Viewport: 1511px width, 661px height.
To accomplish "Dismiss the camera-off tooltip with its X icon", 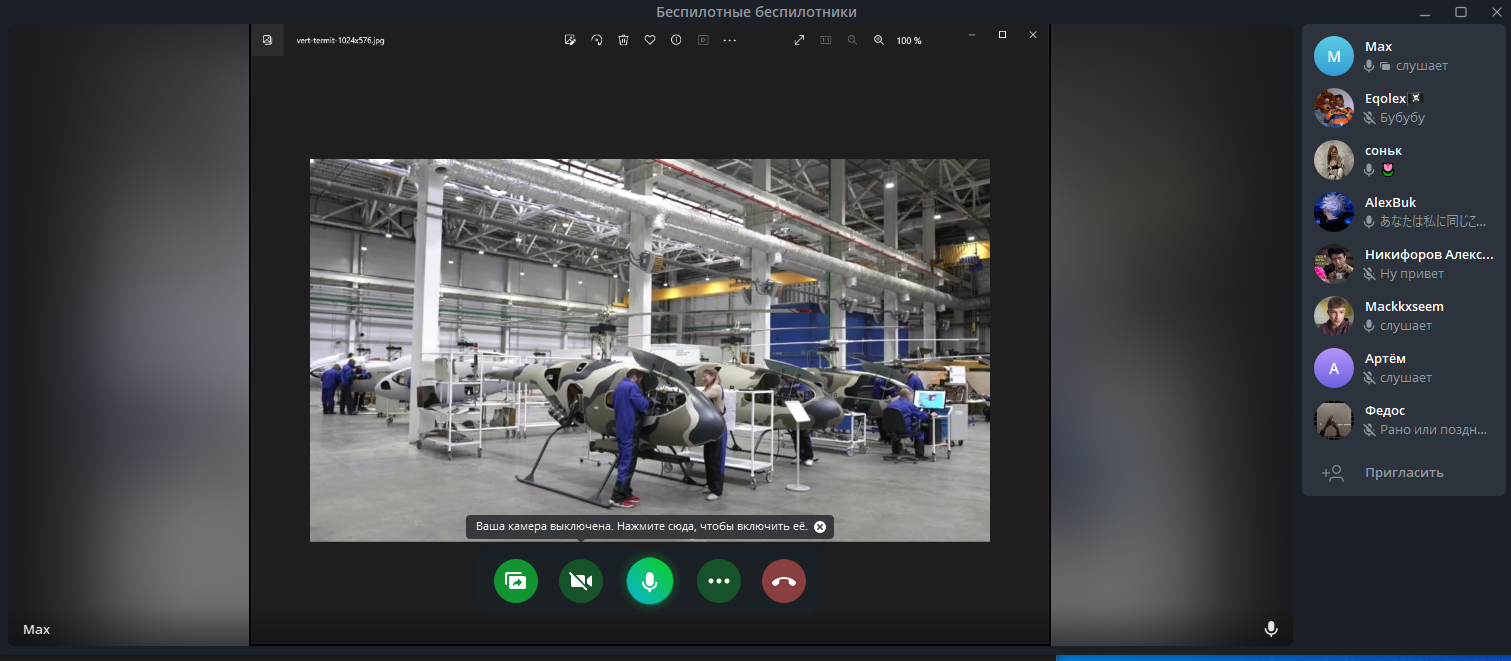I will pos(820,527).
